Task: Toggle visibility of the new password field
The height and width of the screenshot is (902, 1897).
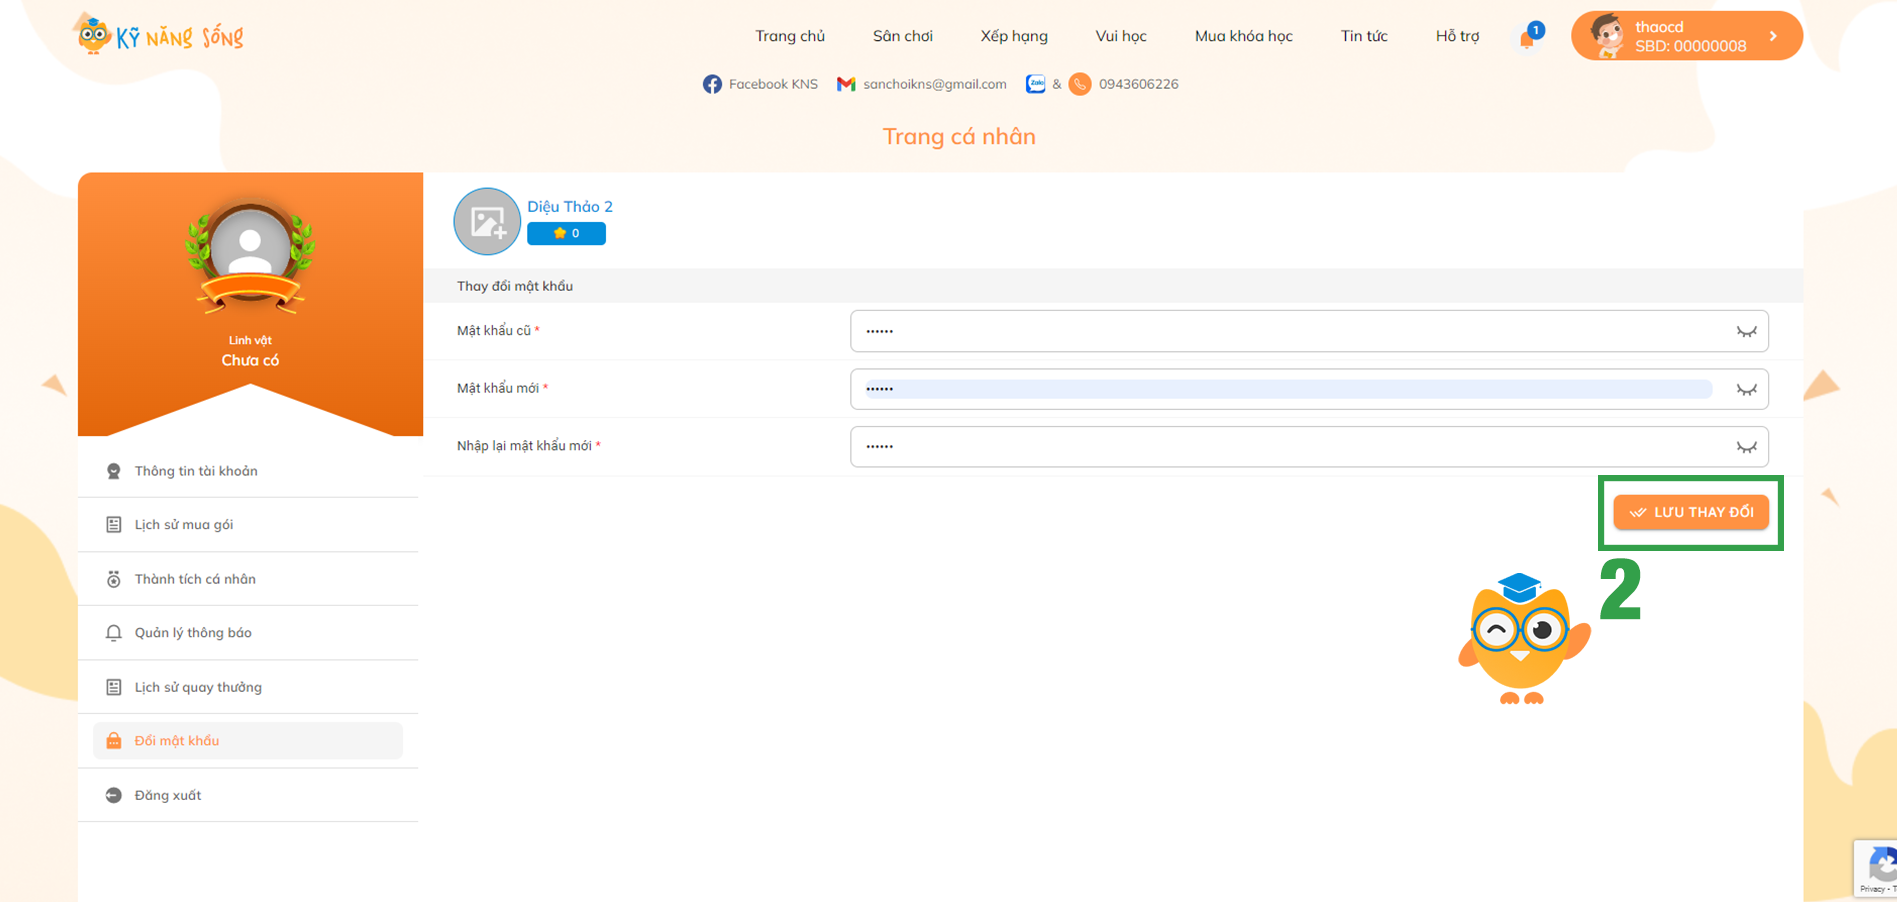Action: [x=1746, y=390]
